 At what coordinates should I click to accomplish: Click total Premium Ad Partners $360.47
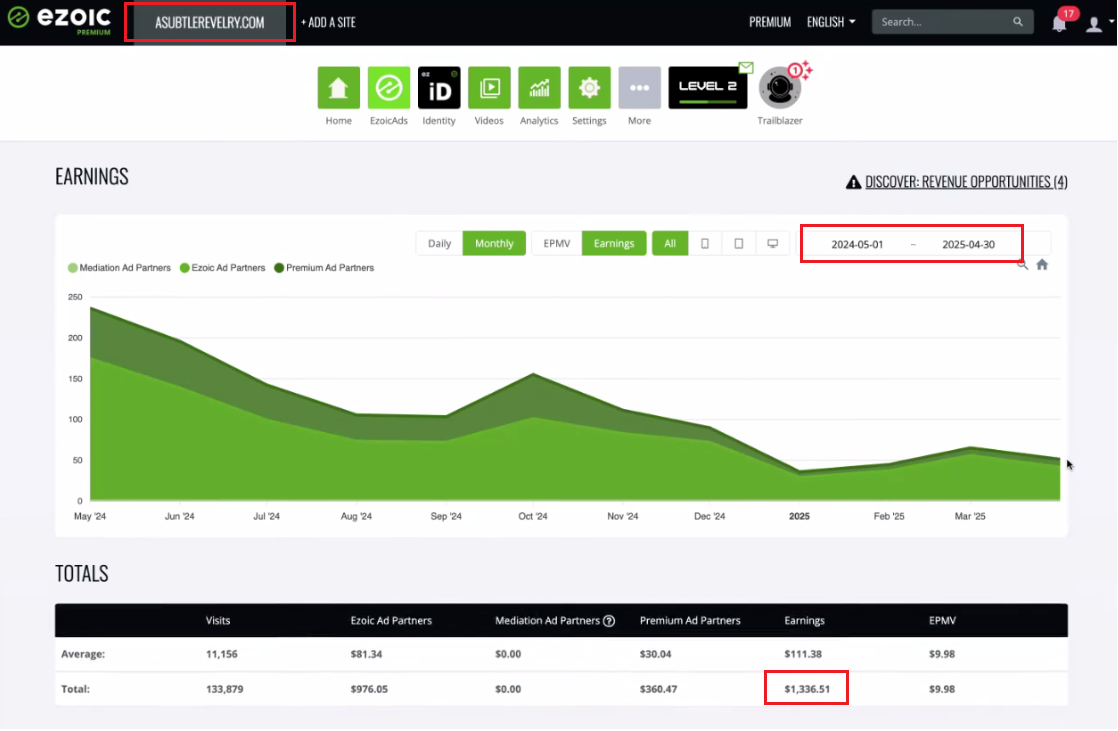coord(658,689)
